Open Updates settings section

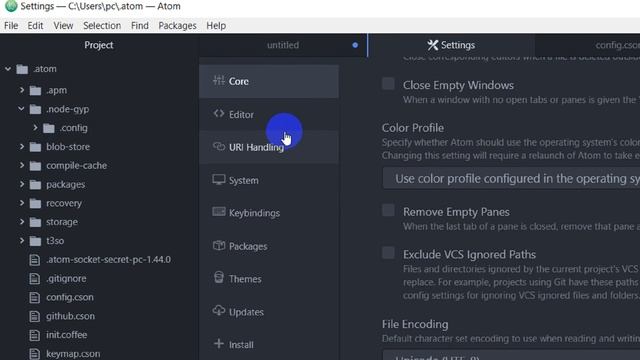pyautogui.click(x=269, y=312)
